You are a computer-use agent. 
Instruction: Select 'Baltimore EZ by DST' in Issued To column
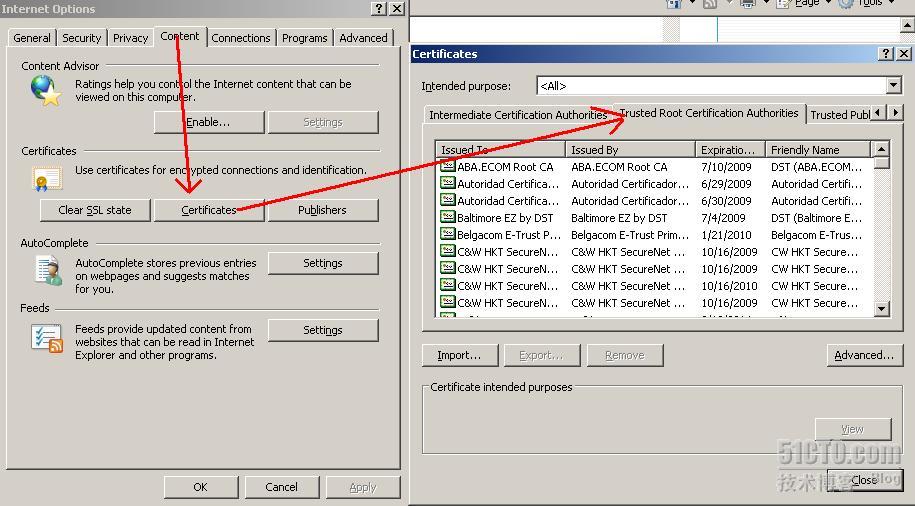[505, 218]
